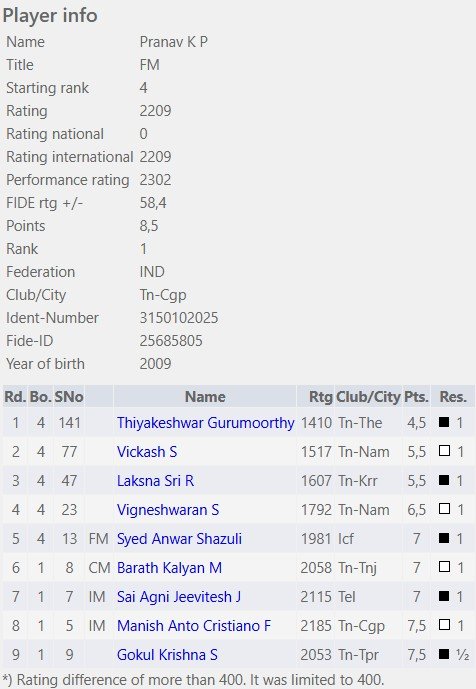The width and height of the screenshot is (476, 689).
Task: Click the white piece icon in round 8
Action: (x=444, y=625)
